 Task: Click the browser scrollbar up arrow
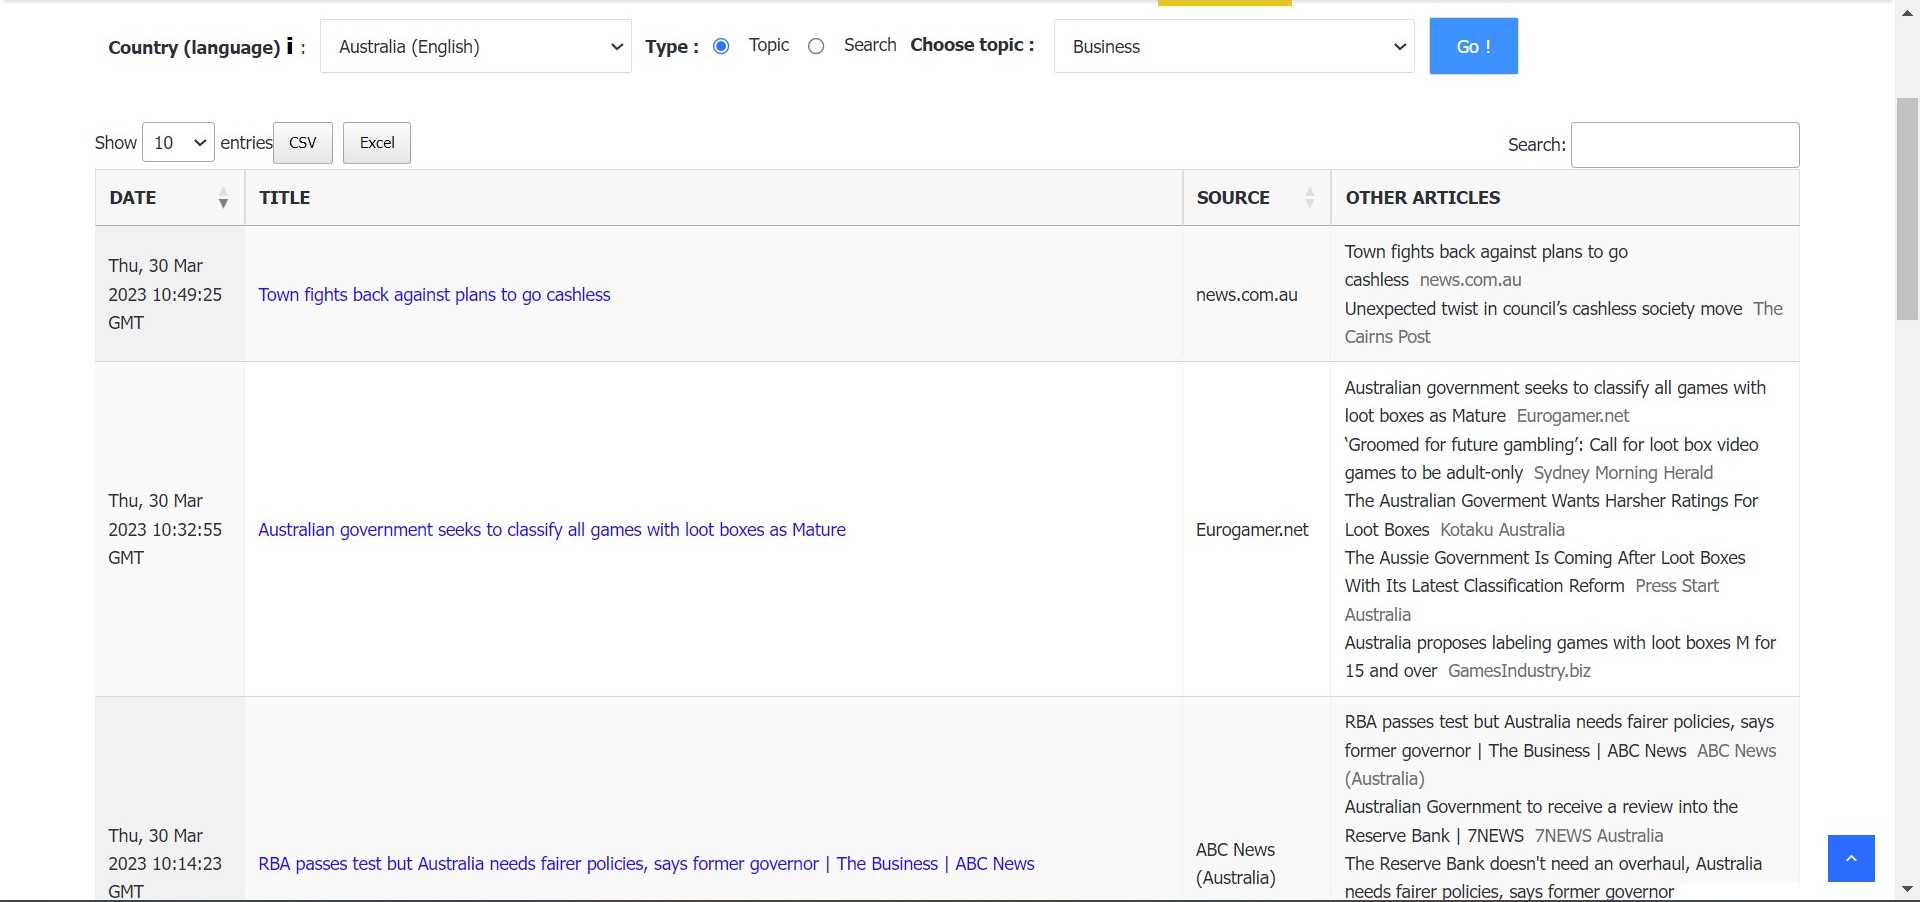[1907, 13]
